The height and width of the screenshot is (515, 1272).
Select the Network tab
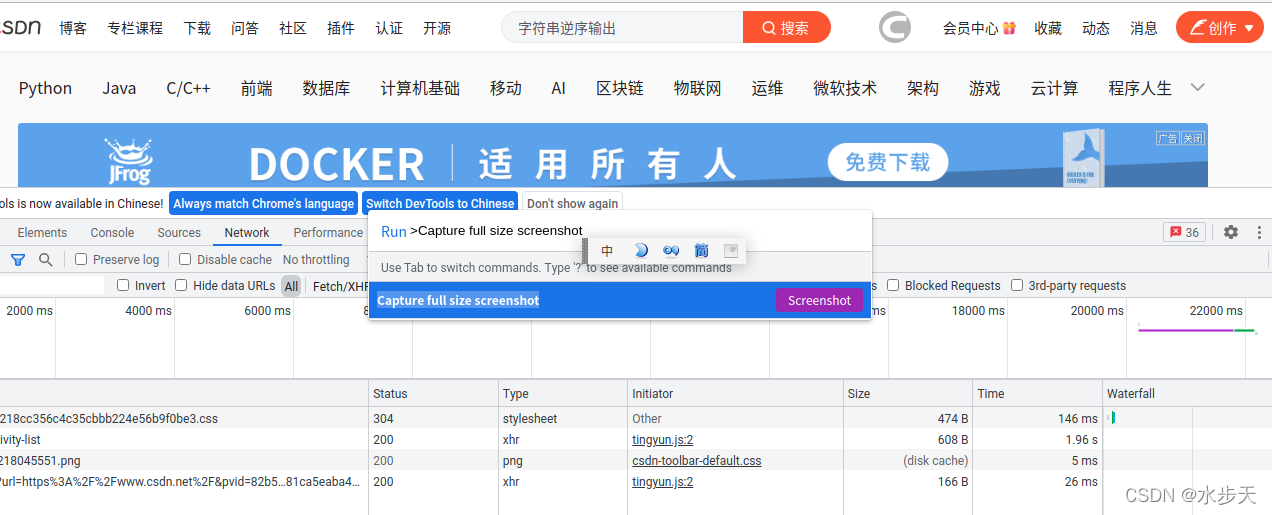pos(247,232)
